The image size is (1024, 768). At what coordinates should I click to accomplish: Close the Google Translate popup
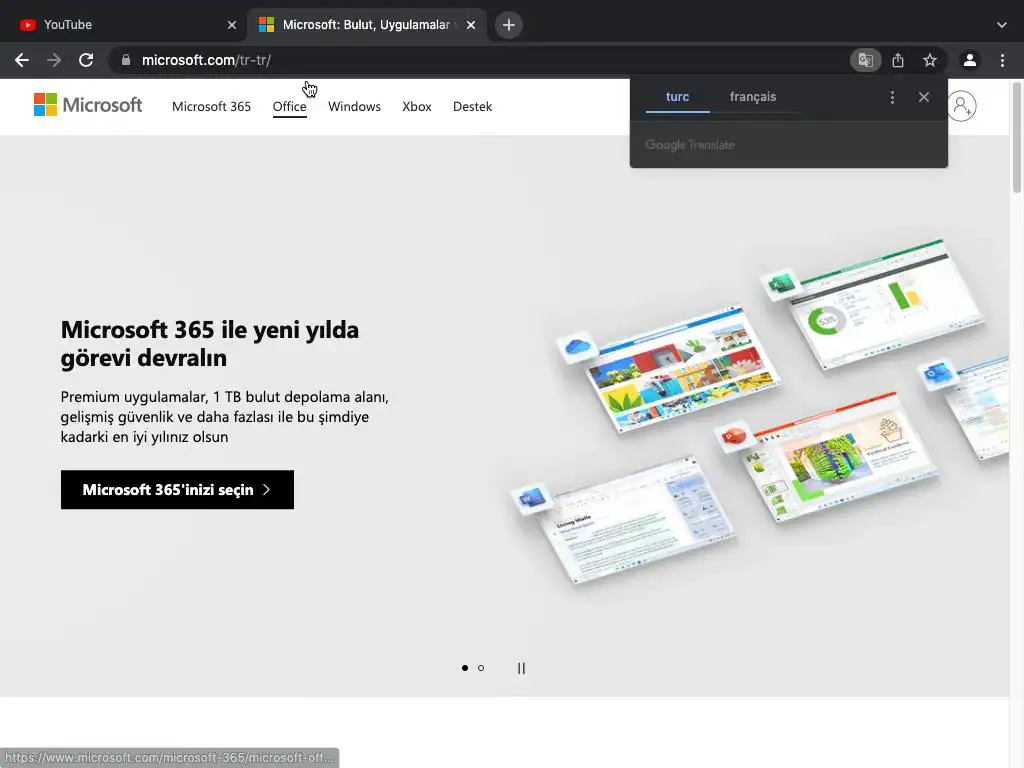point(923,97)
